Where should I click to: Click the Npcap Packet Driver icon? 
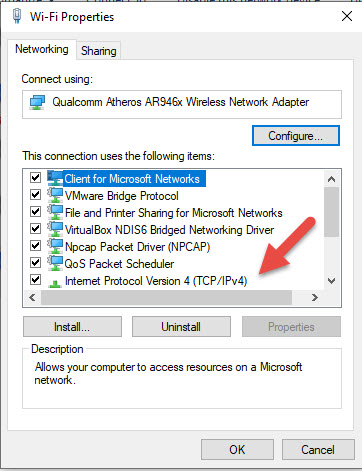point(55,246)
